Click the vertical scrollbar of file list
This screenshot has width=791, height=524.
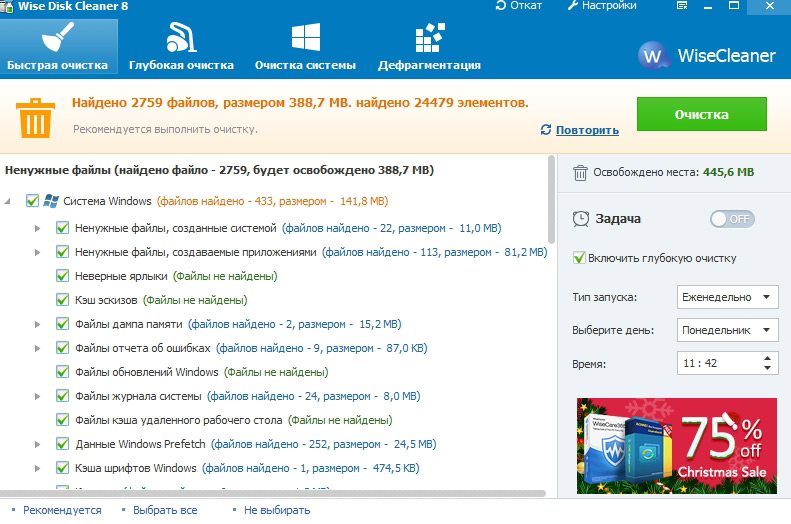551,200
